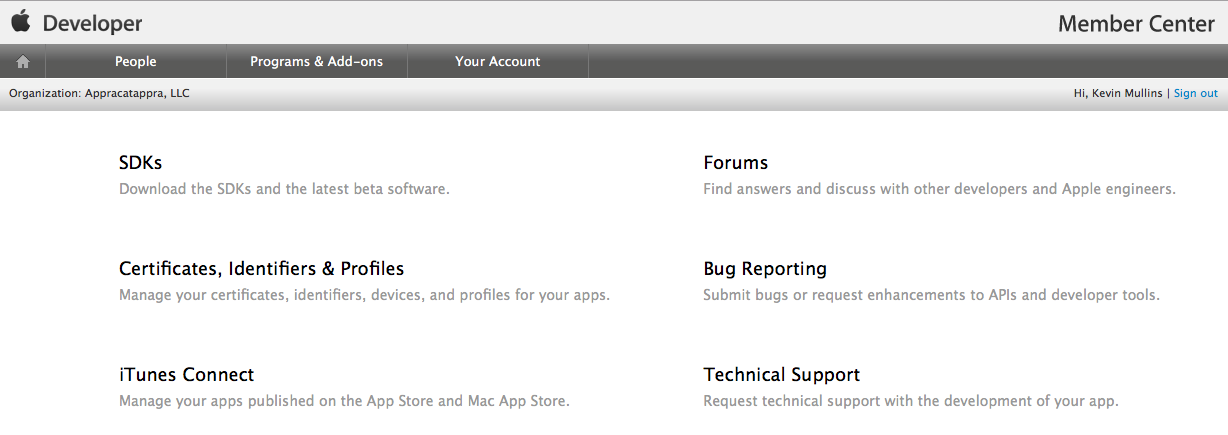Open the SDKs section heading

[140, 163]
